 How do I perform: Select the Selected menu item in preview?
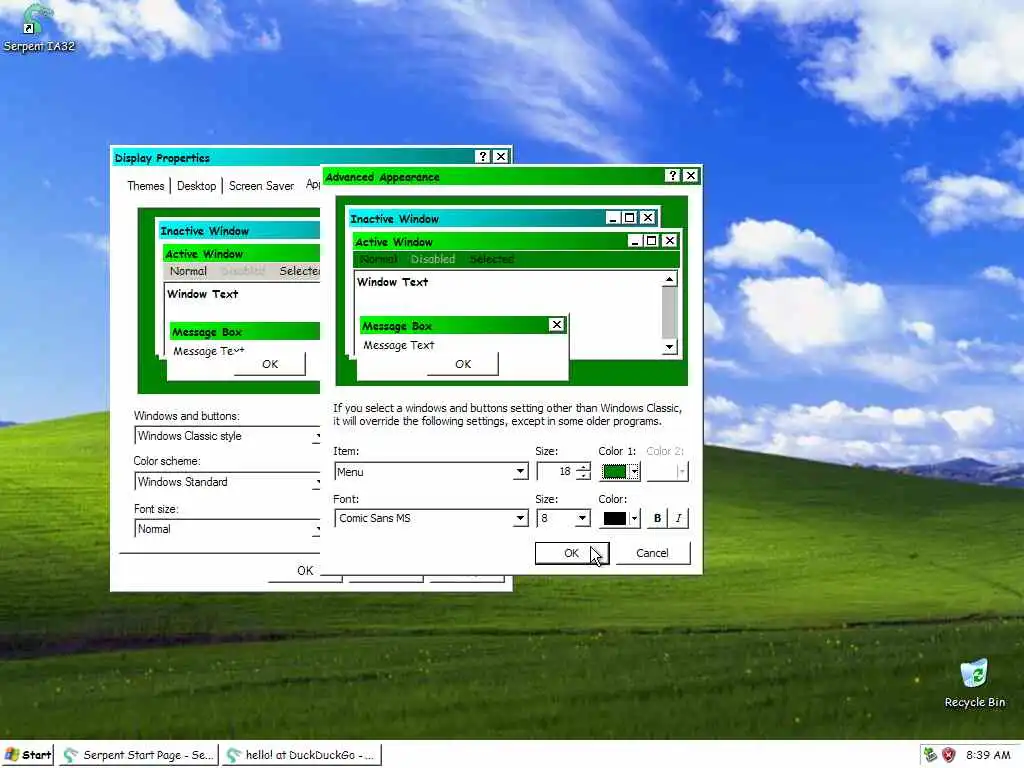492,259
